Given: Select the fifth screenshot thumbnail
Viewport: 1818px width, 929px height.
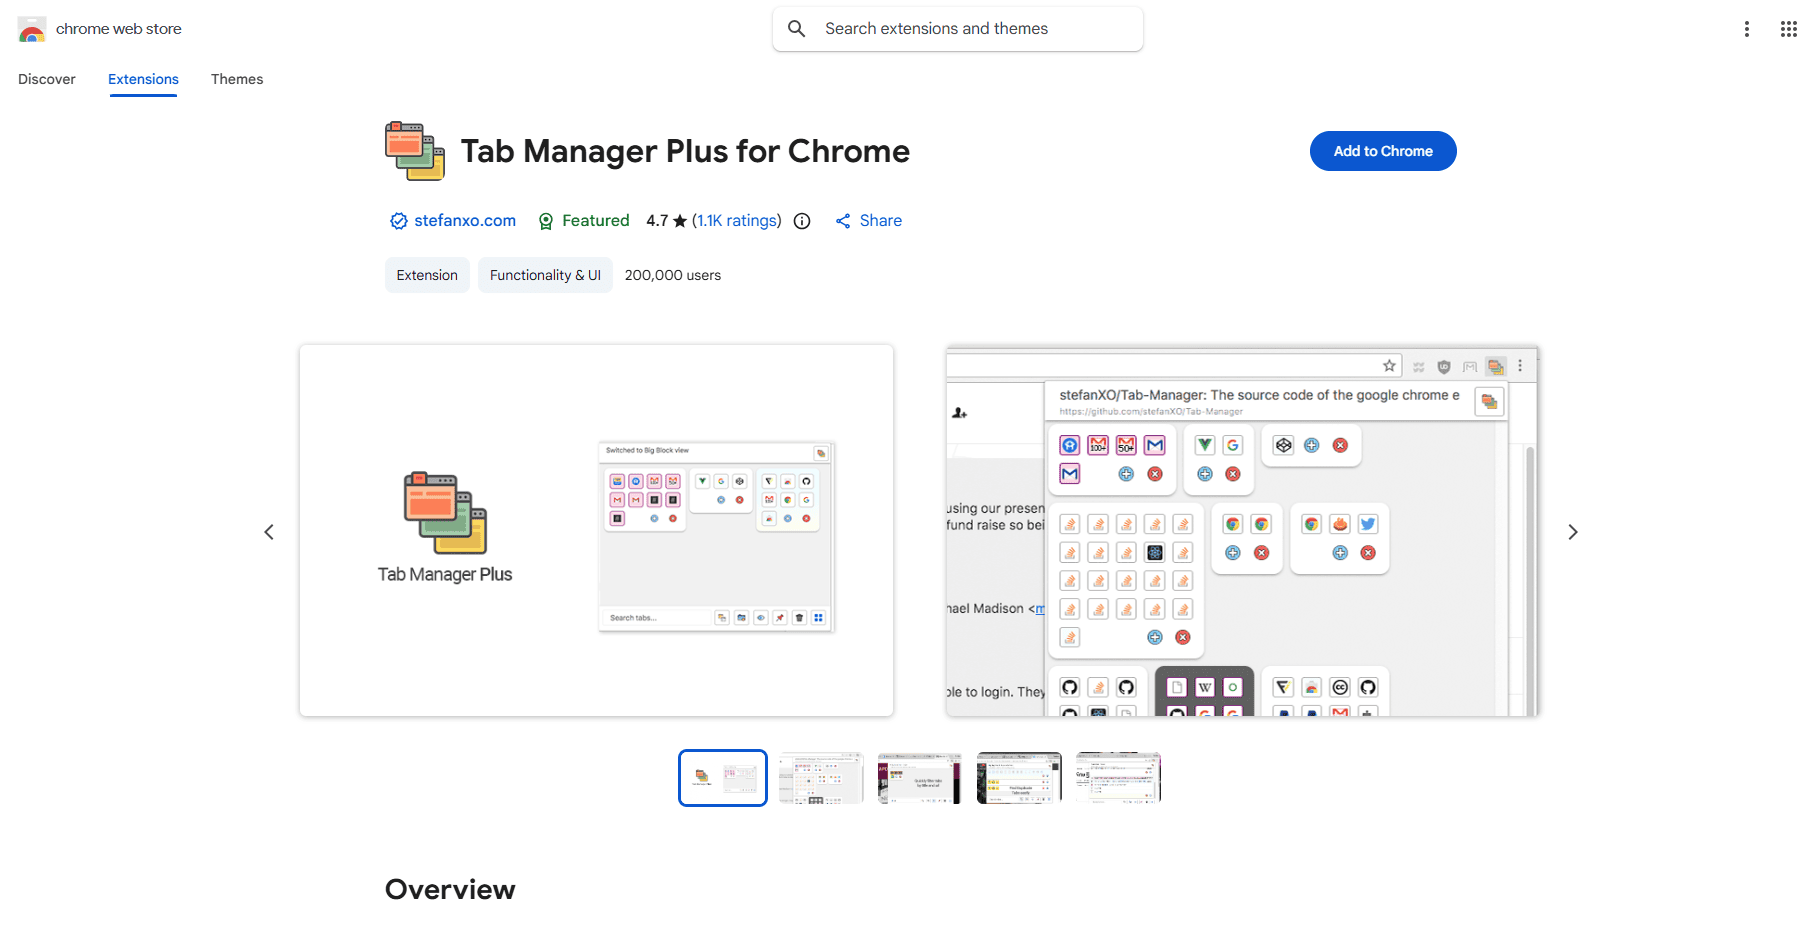Looking at the screenshot, I should pos(1118,778).
